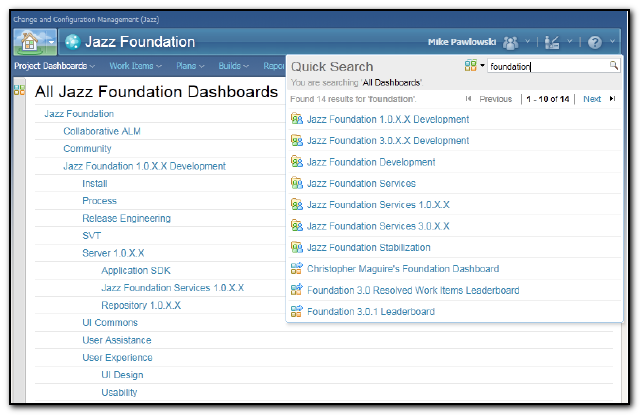640x415 pixels.
Task: Go to last page of results
Action: pyautogui.click(x=612, y=99)
